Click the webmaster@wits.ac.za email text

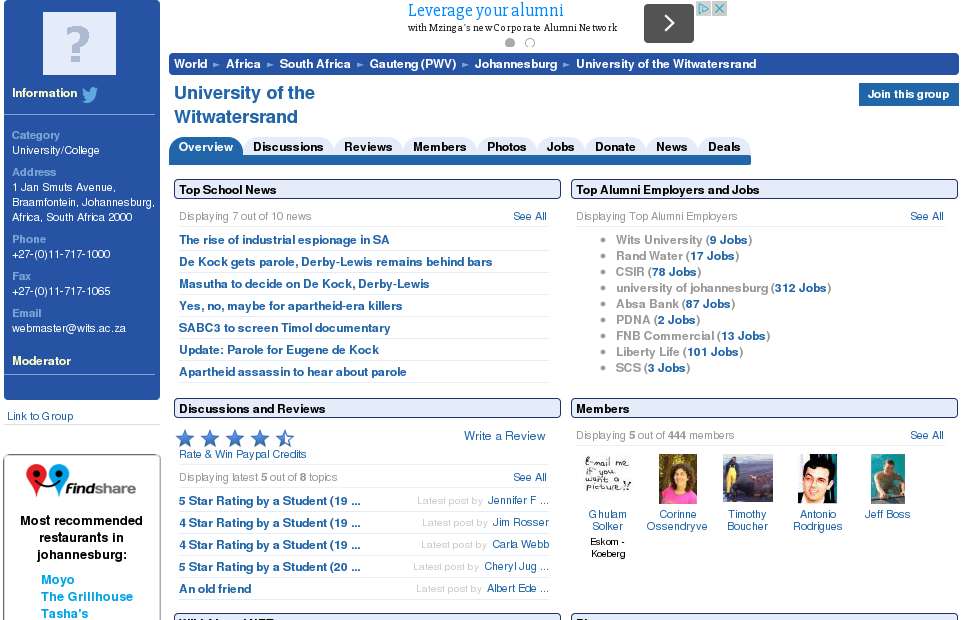(x=69, y=328)
